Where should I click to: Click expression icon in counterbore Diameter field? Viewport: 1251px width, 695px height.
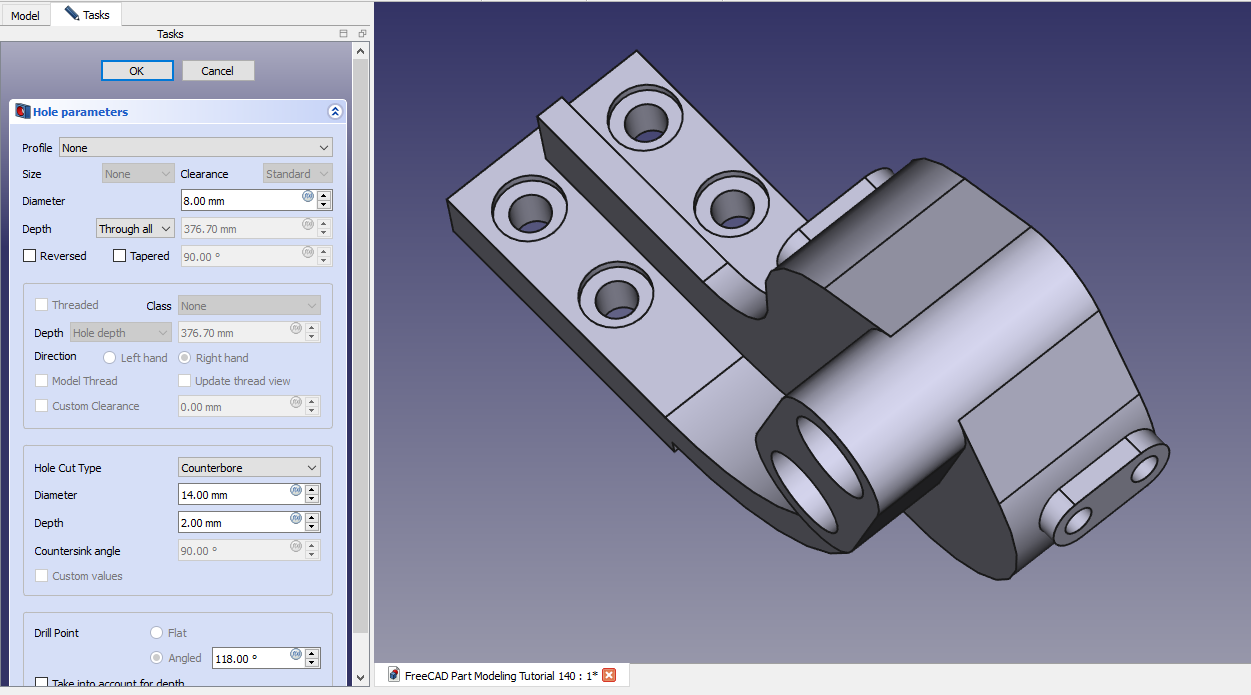click(296, 490)
